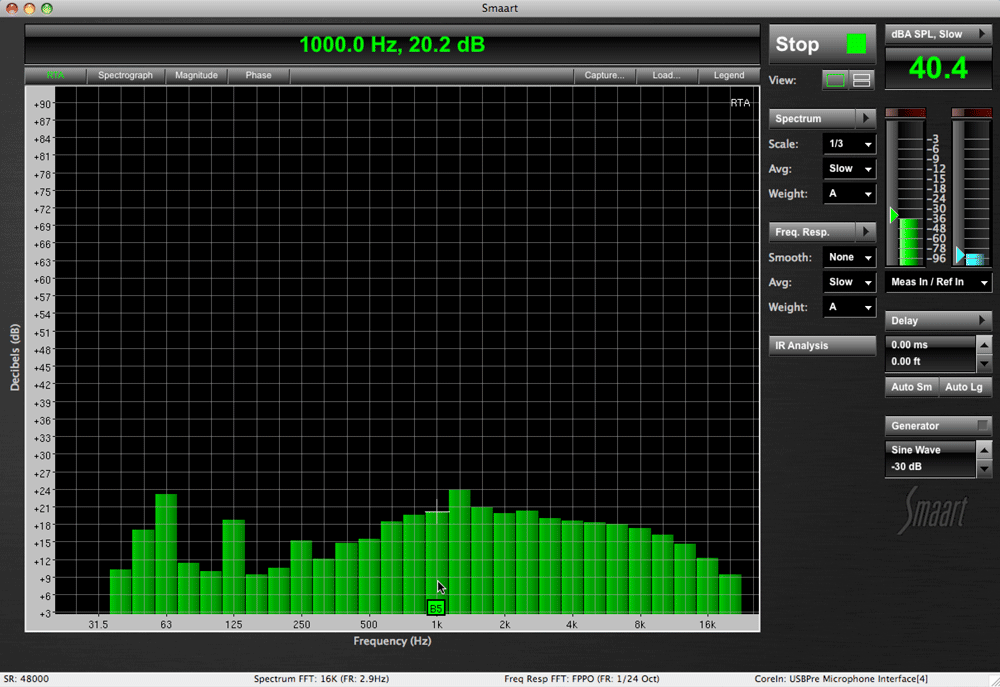Click the 0.00 ft delay field
Viewport: 1000px width, 687px height.
(930, 362)
